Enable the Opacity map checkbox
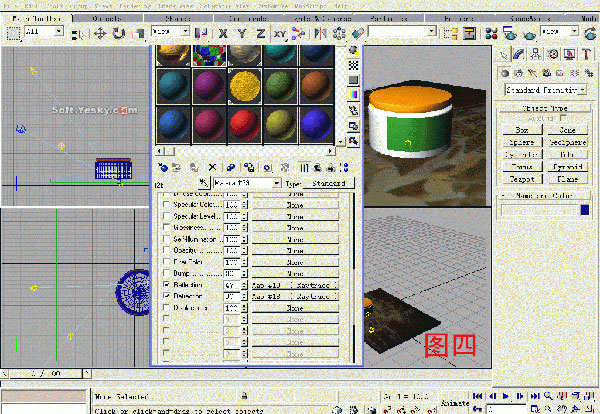 click(x=166, y=250)
